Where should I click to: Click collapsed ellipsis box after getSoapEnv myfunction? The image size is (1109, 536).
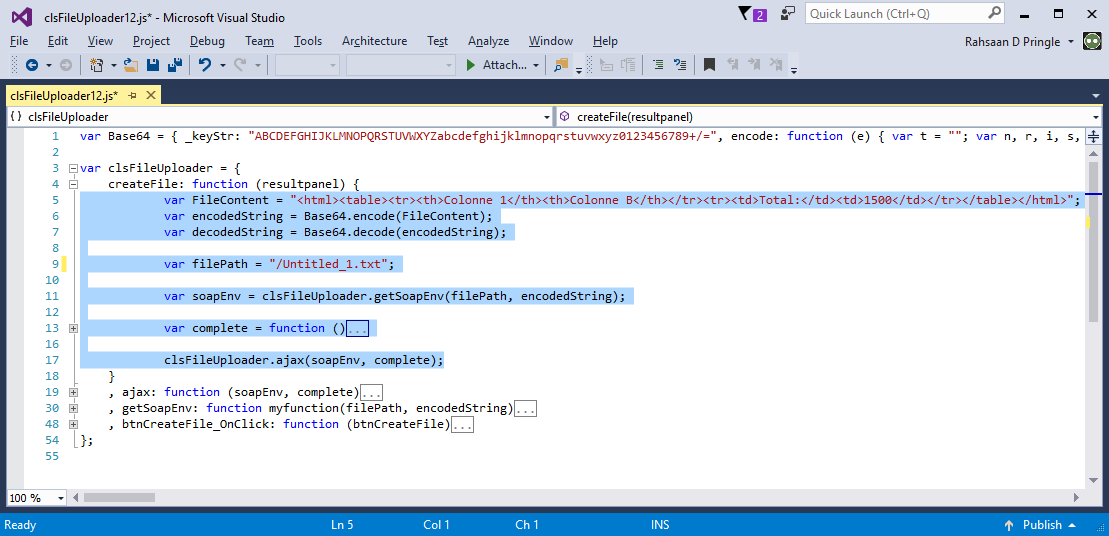click(x=526, y=409)
